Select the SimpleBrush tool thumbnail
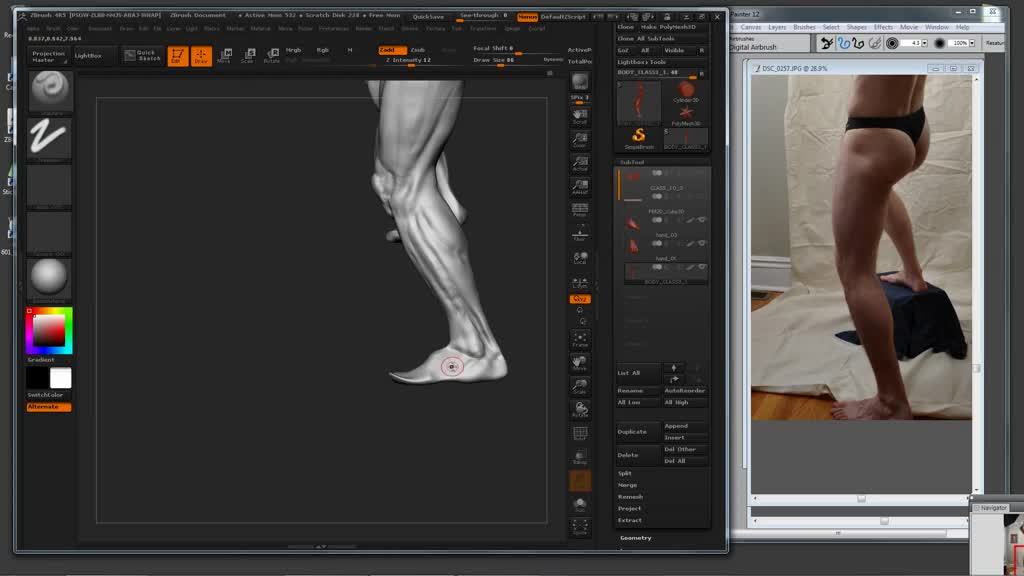This screenshot has height=576, width=1024. [639, 138]
